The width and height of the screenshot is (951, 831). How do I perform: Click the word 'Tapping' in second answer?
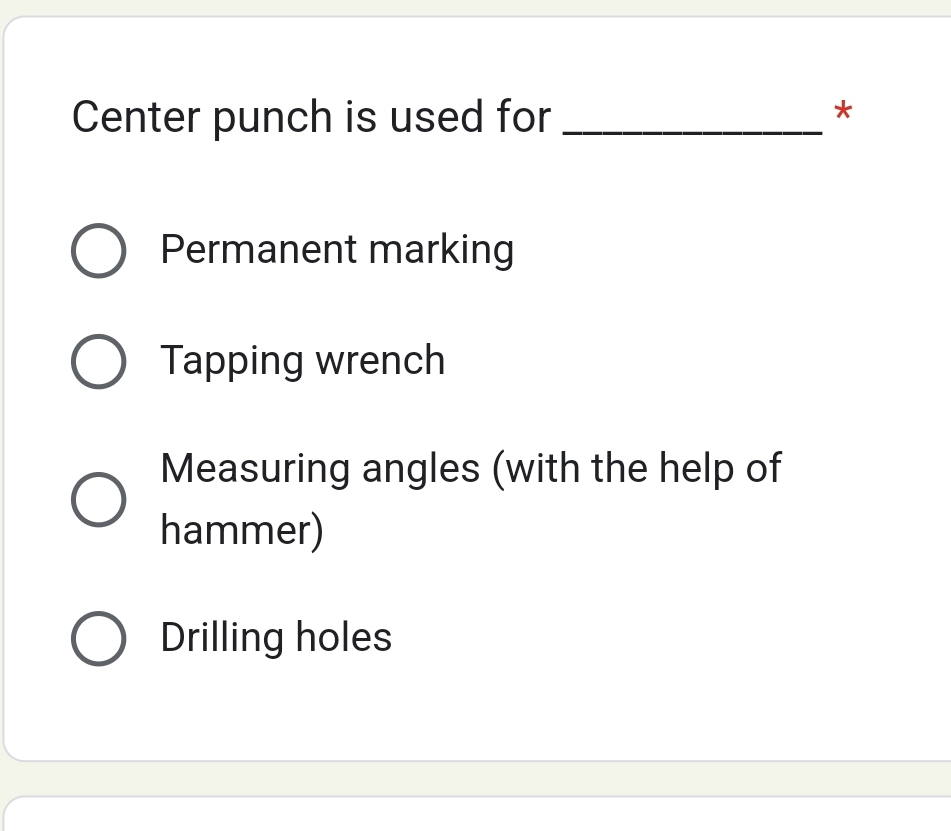232,361
